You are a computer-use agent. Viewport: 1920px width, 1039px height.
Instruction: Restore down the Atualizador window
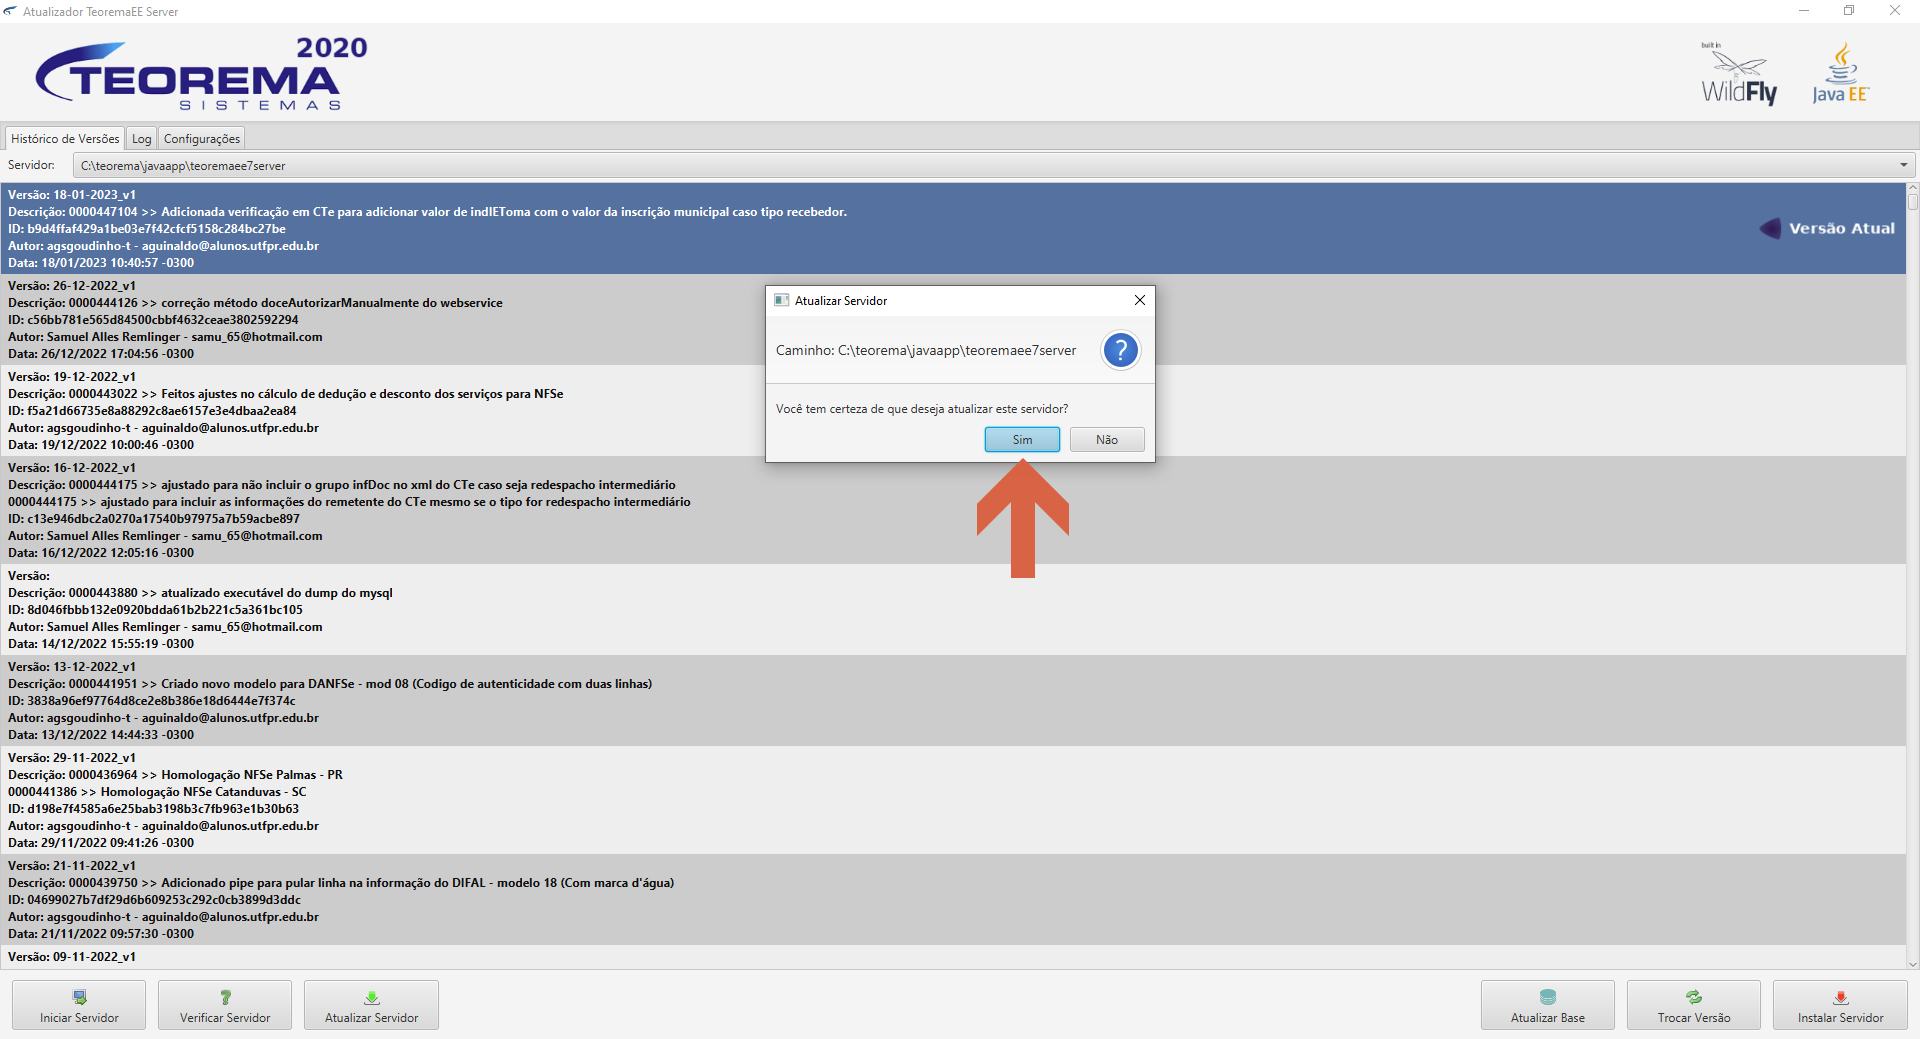(1849, 11)
